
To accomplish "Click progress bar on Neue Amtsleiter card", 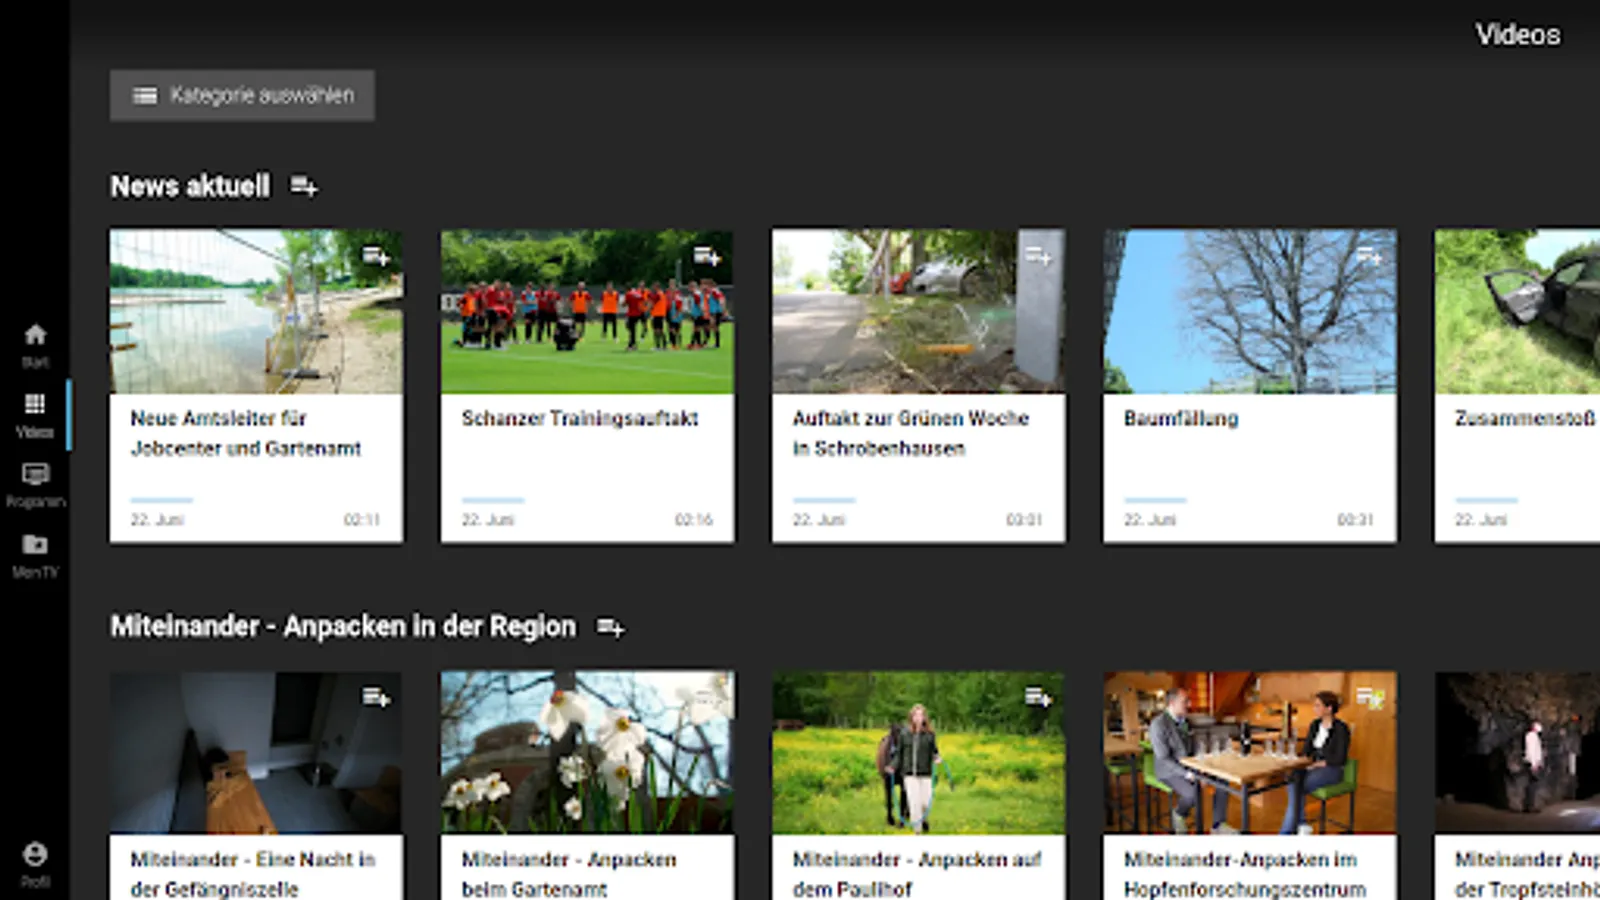I will coord(161,499).
